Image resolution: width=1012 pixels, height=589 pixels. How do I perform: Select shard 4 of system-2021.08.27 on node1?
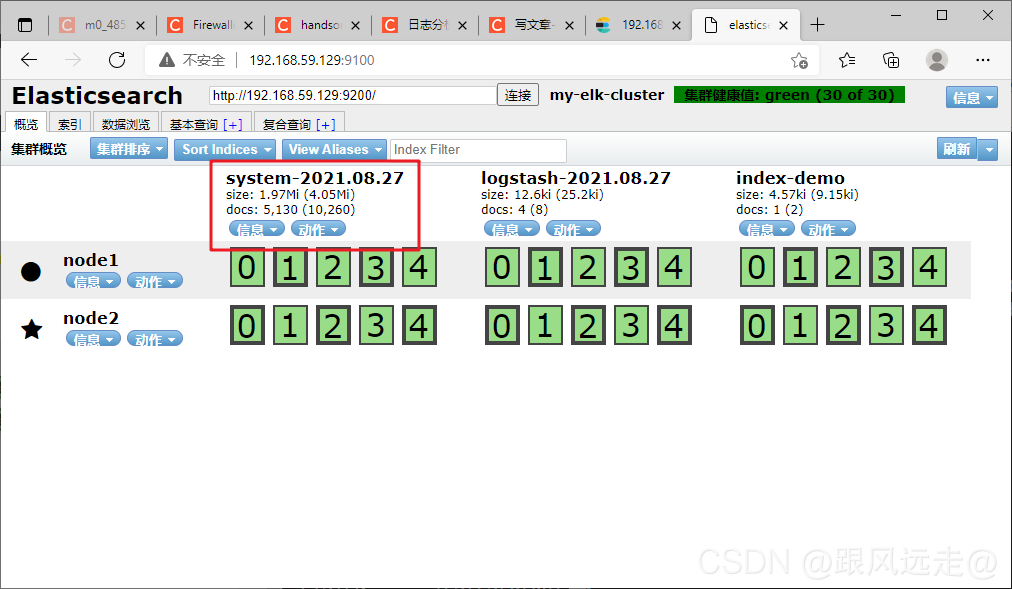(420, 267)
